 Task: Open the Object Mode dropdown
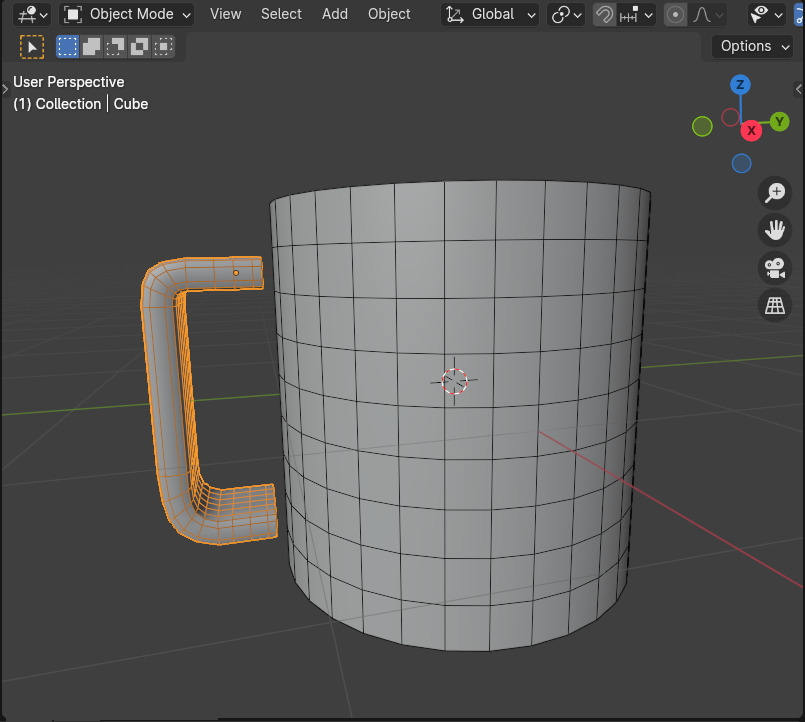pyautogui.click(x=127, y=14)
